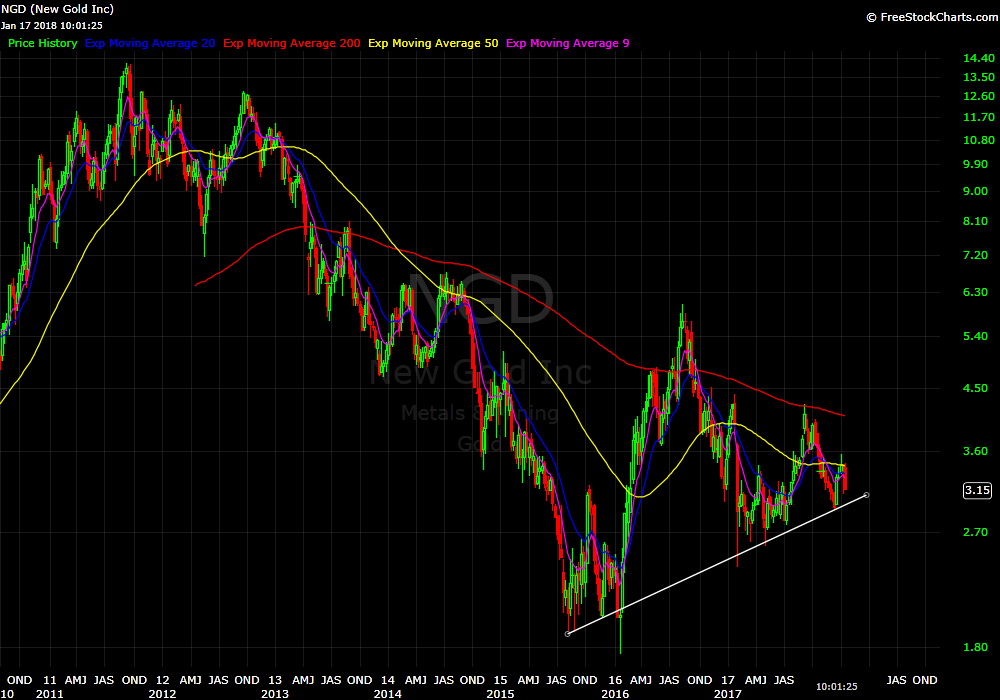Screen dimensions: 1000x700
Task: Click the current price box showing 3.15
Action: (x=977, y=490)
